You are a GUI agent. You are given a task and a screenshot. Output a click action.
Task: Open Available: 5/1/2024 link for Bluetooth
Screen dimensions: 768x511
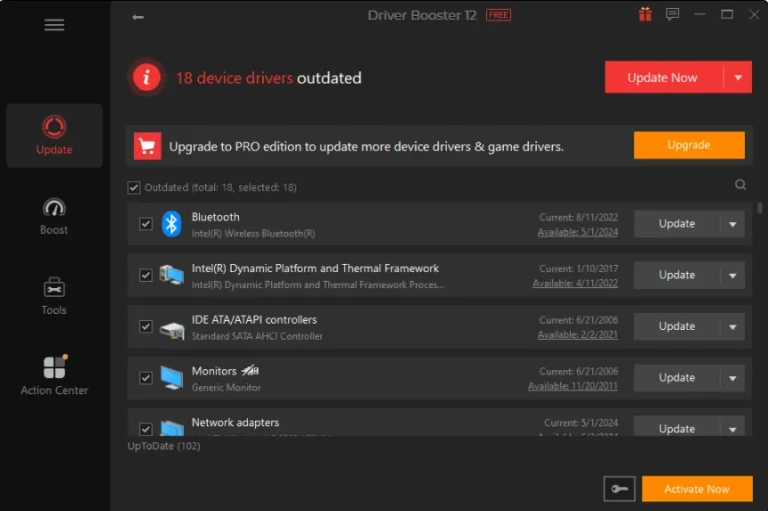pyautogui.click(x=577, y=232)
